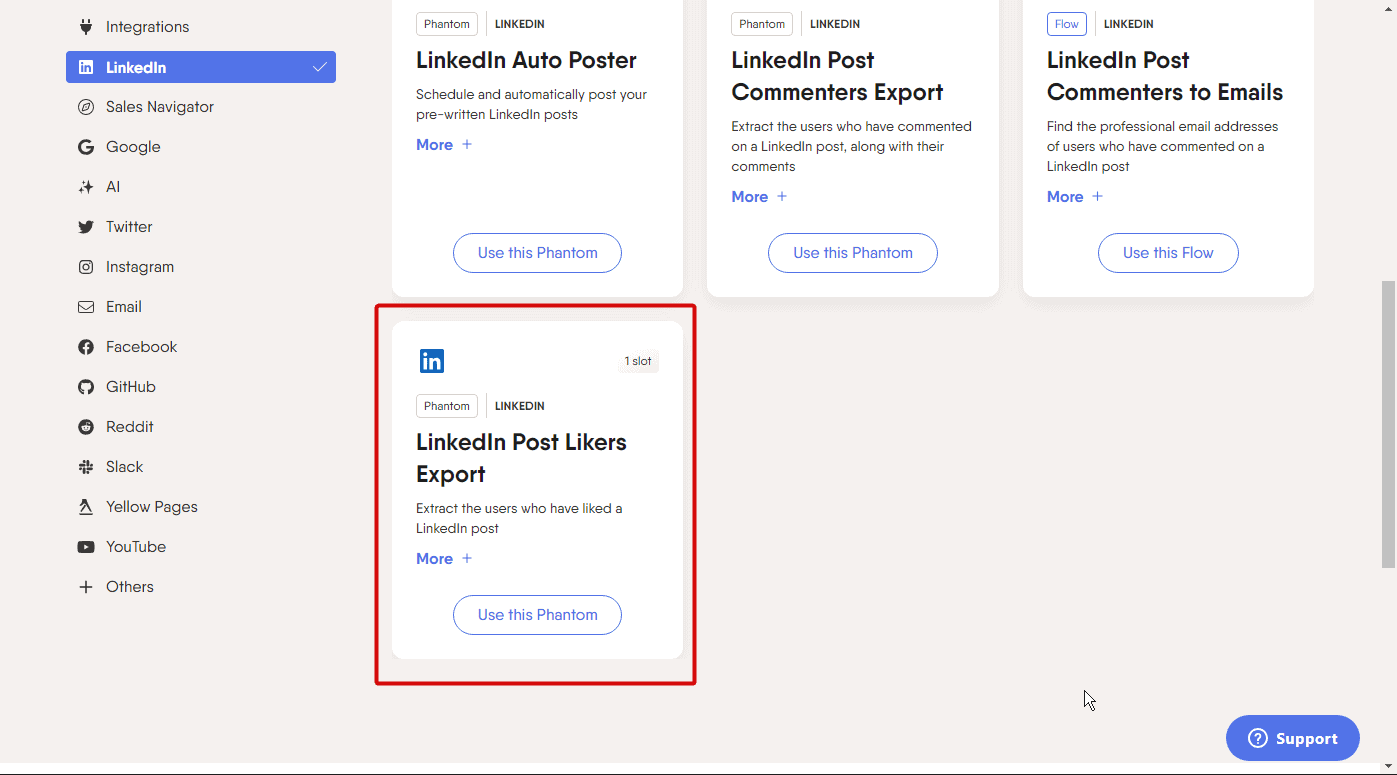Open LinkedIn Post Commenters Export title

pos(837,76)
